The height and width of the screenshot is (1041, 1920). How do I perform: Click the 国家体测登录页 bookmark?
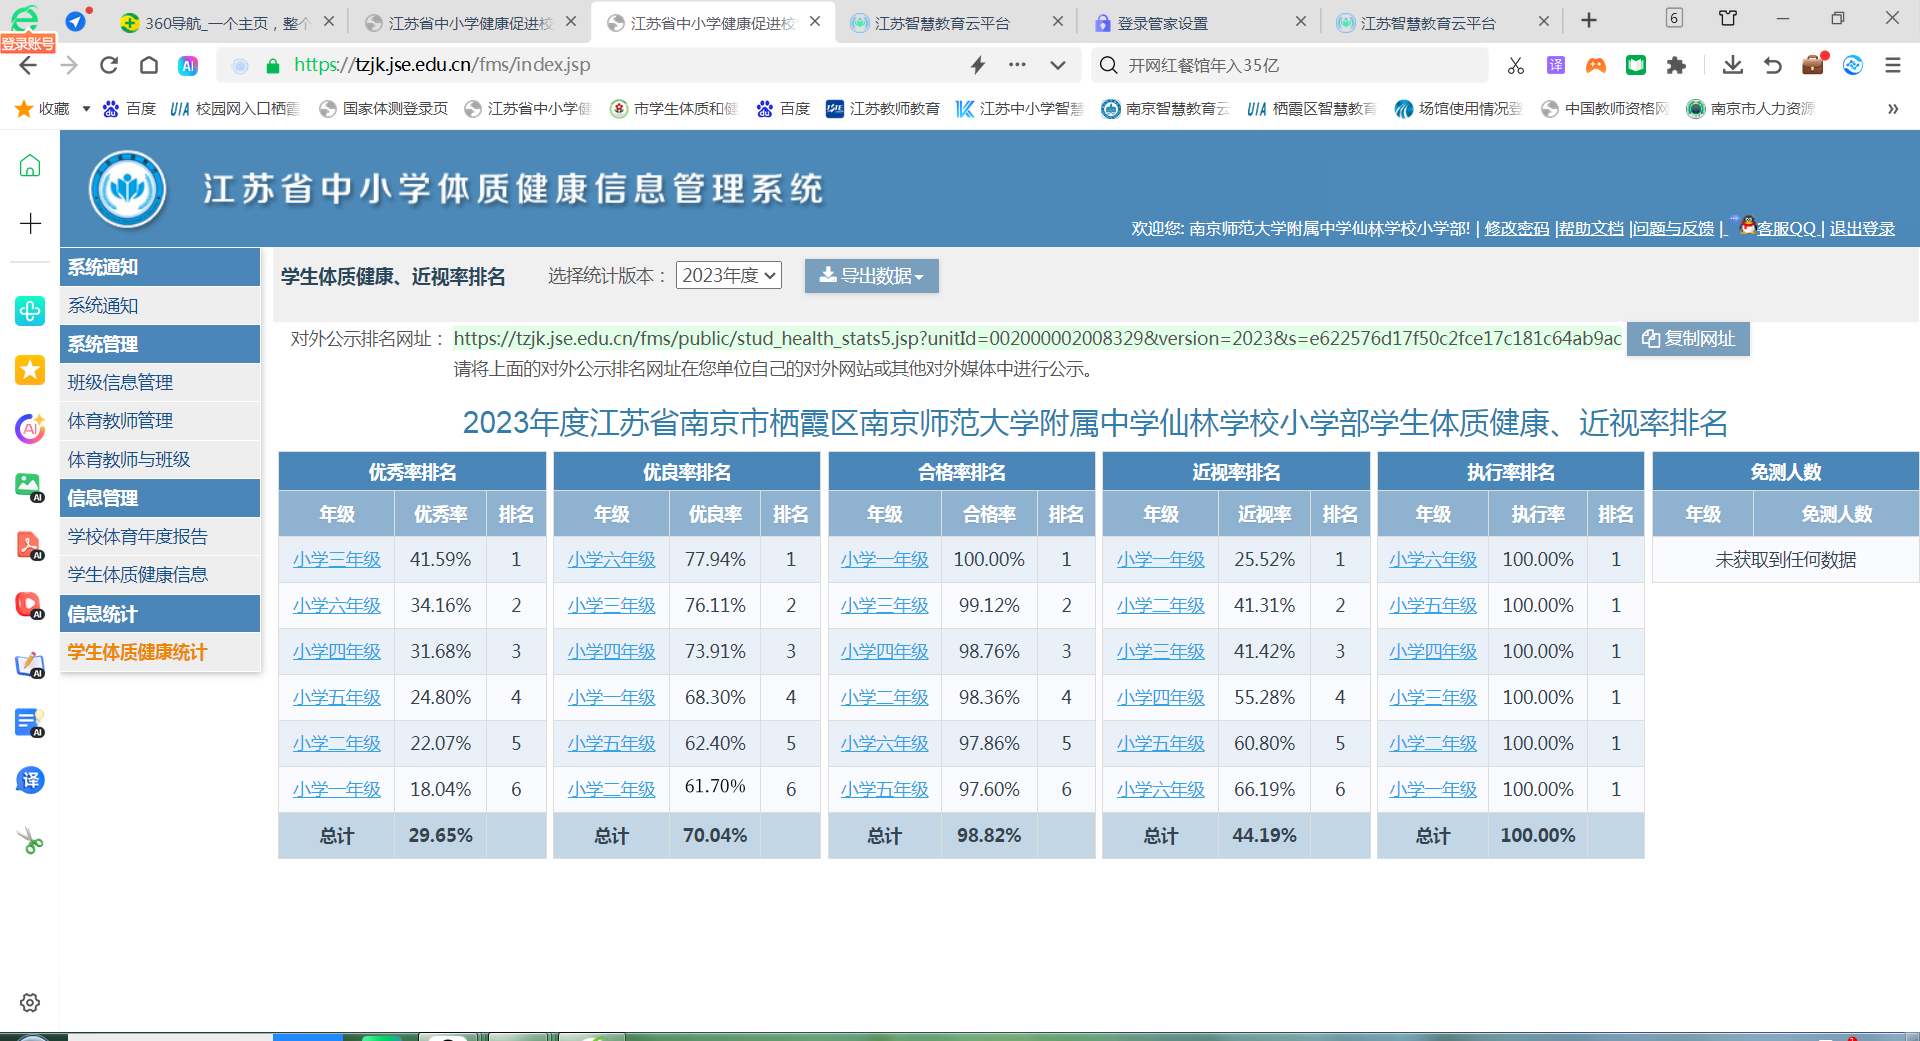point(384,109)
